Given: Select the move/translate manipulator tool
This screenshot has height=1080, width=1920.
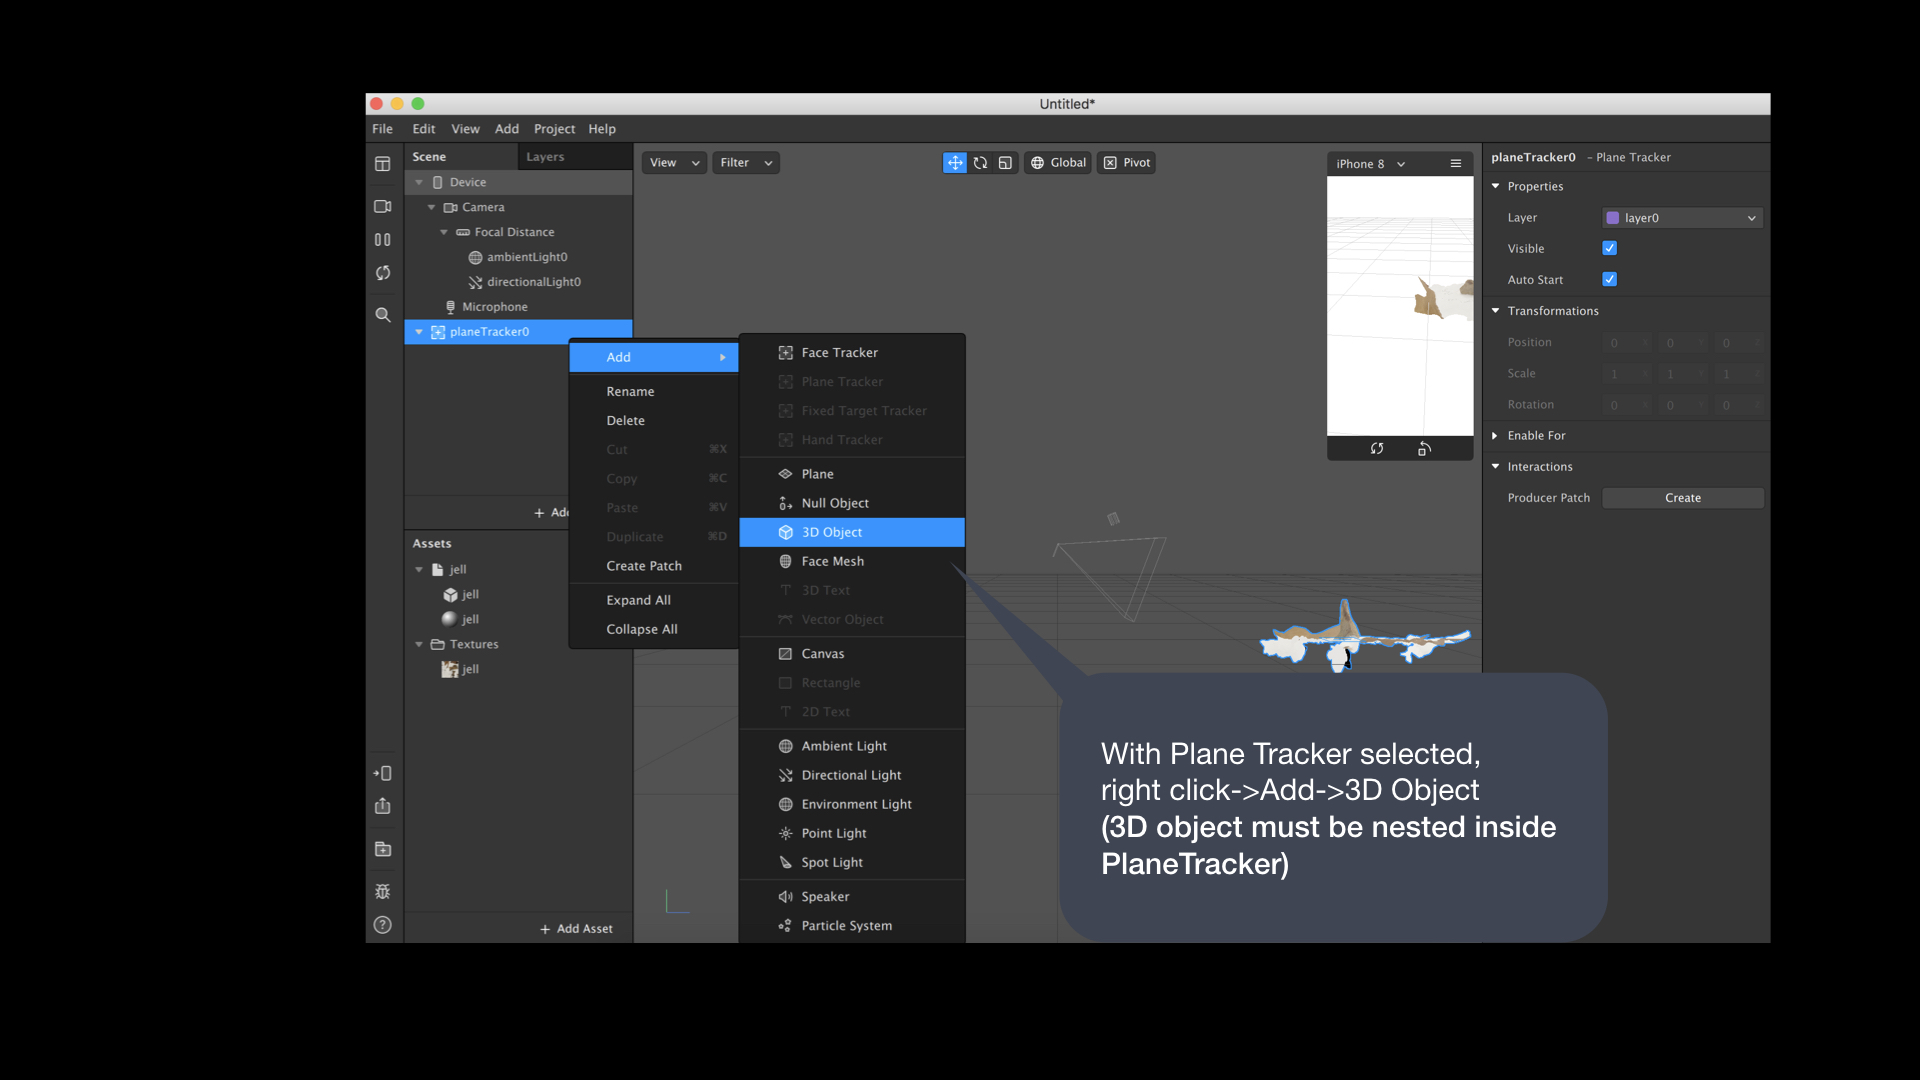Looking at the screenshot, I should 955,163.
